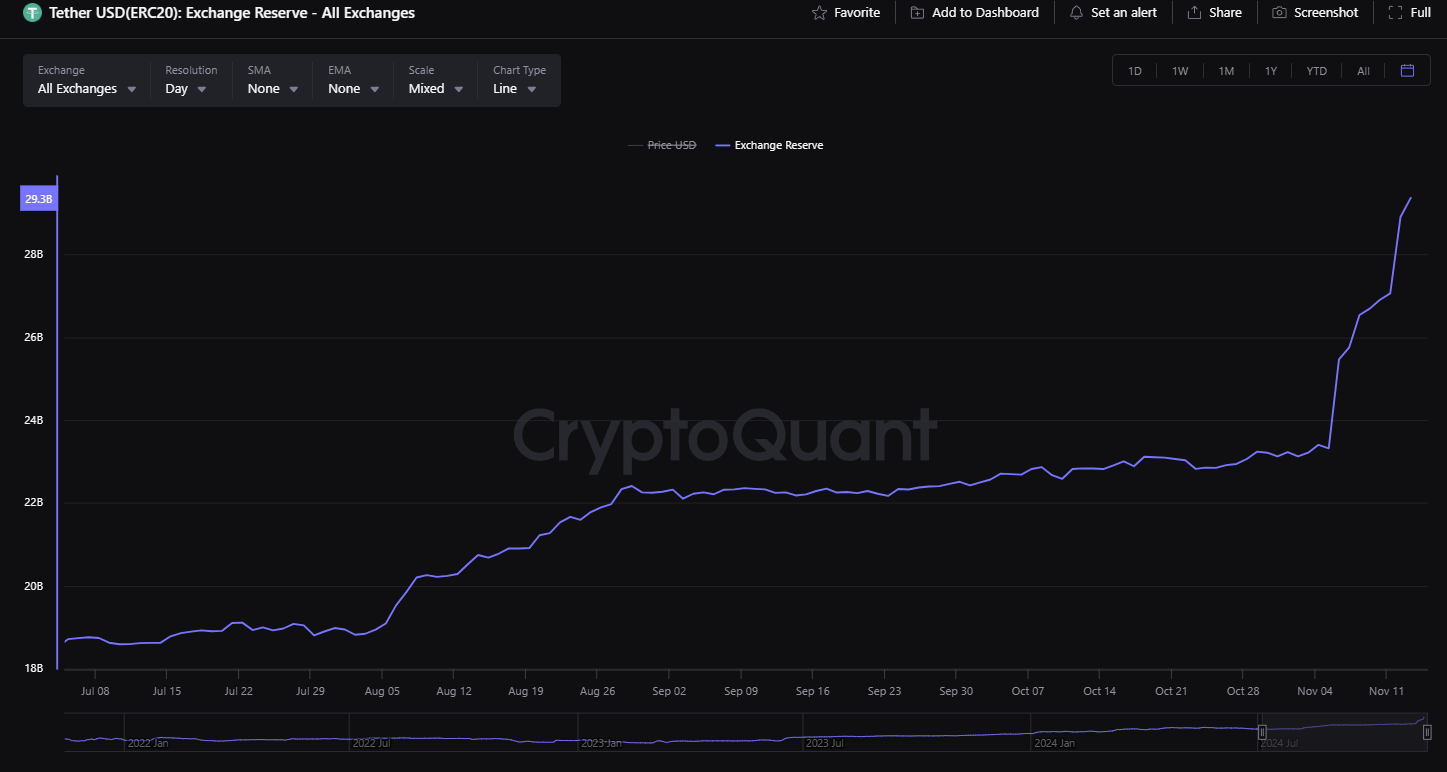The image size is (1447, 772).
Task: Click the 20B y-axis label
Action: tap(34, 586)
